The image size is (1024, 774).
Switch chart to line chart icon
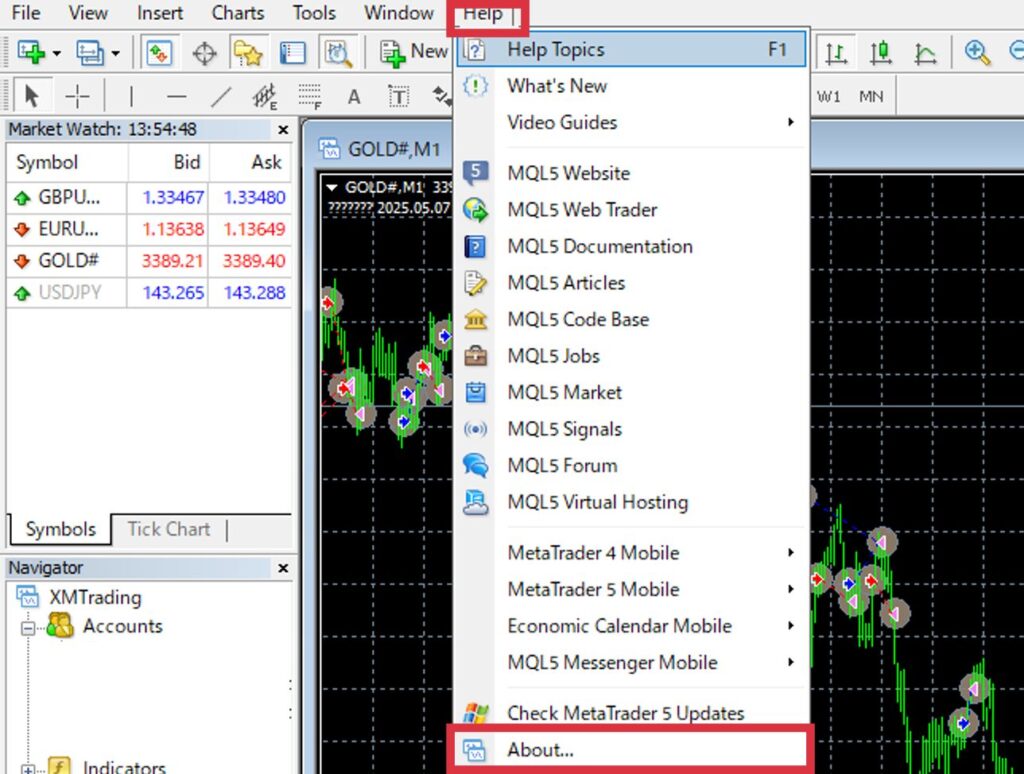(925, 53)
